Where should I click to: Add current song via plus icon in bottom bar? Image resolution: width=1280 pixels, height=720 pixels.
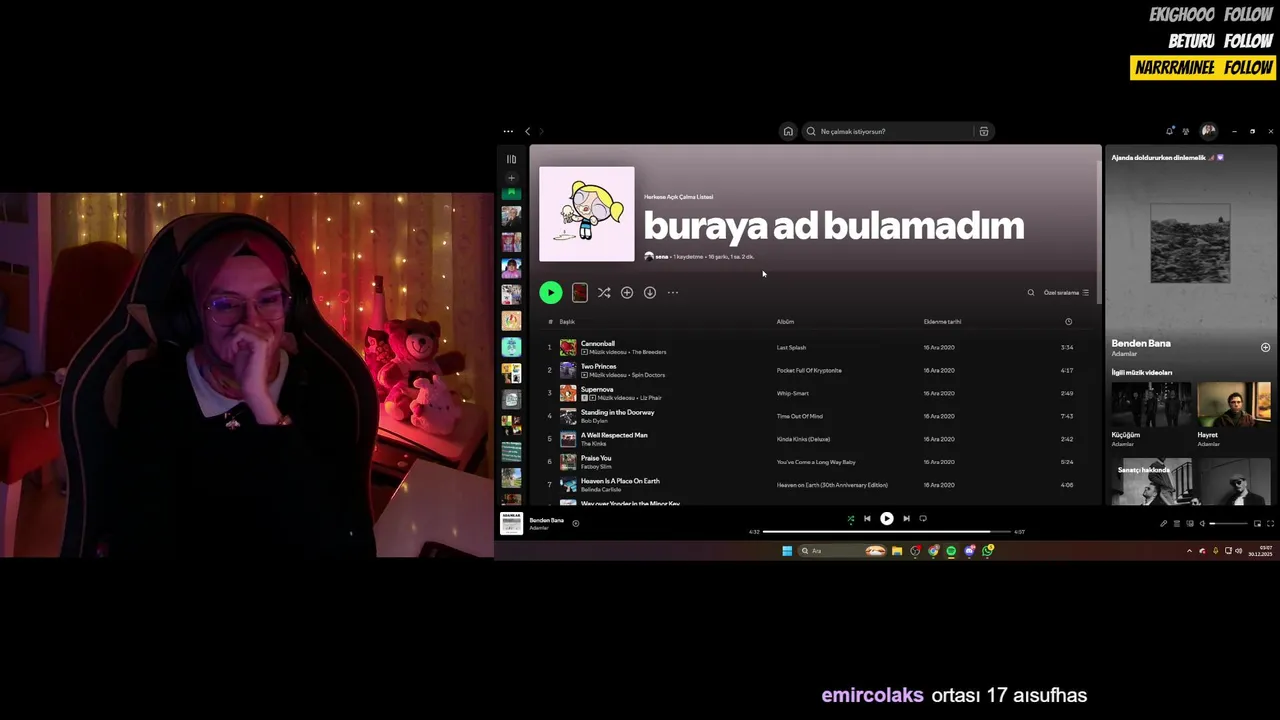coord(576,523)
